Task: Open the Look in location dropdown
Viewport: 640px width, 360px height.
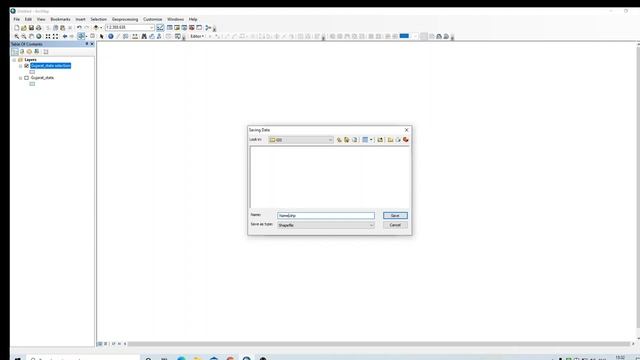Action: pos(330,140)
